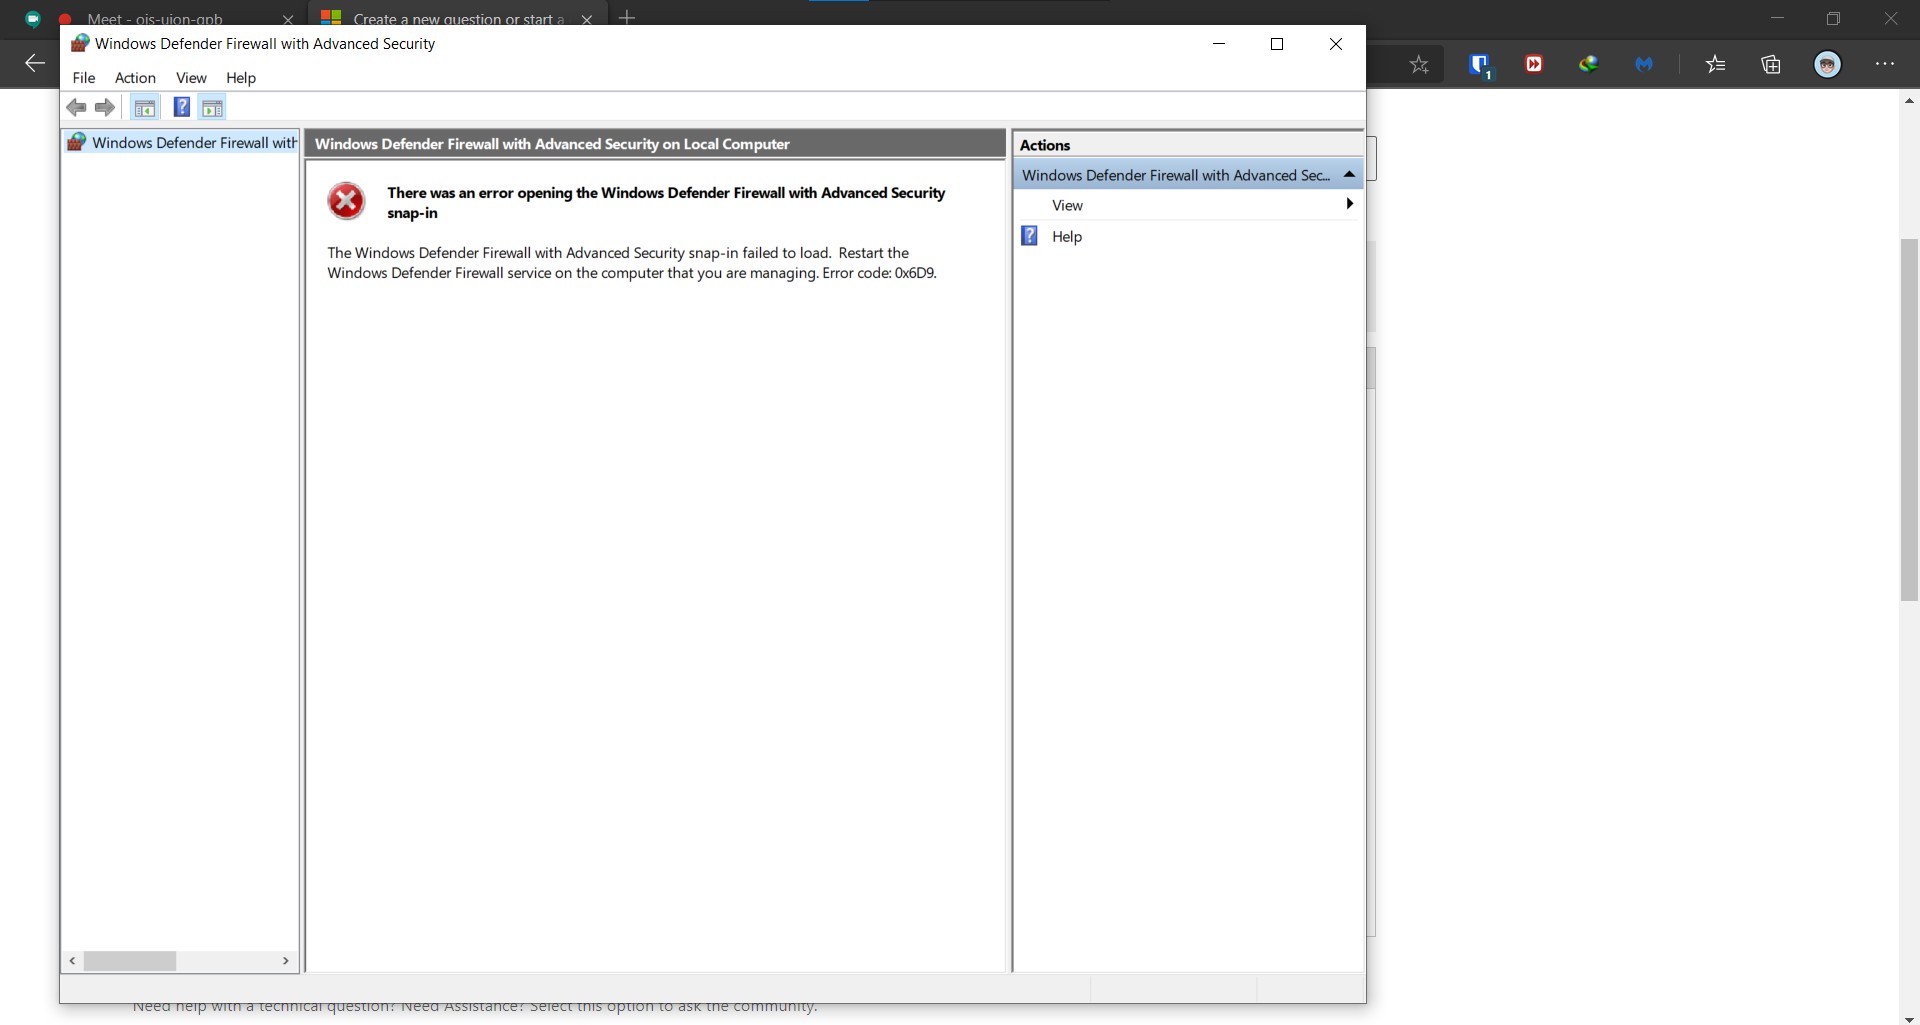Close the 'Create a new question' browser tab
This screenshot has height=1025, width=1920.
click(x=587, y=19)
